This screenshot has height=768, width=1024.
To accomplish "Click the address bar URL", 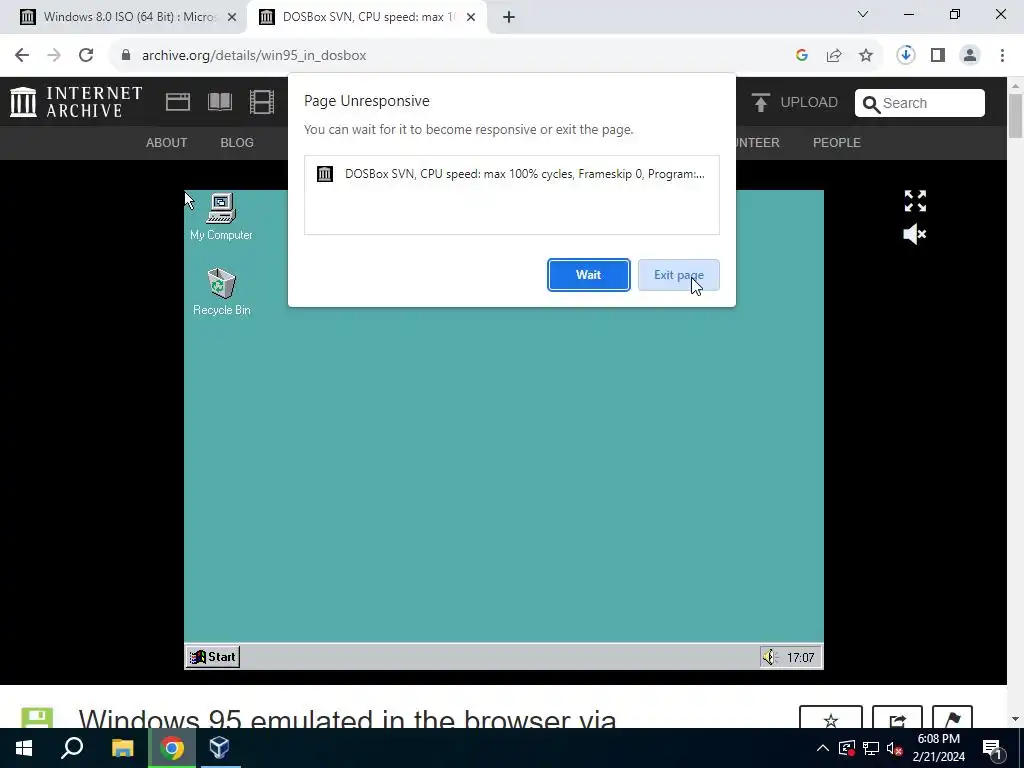I will point(254,56).
